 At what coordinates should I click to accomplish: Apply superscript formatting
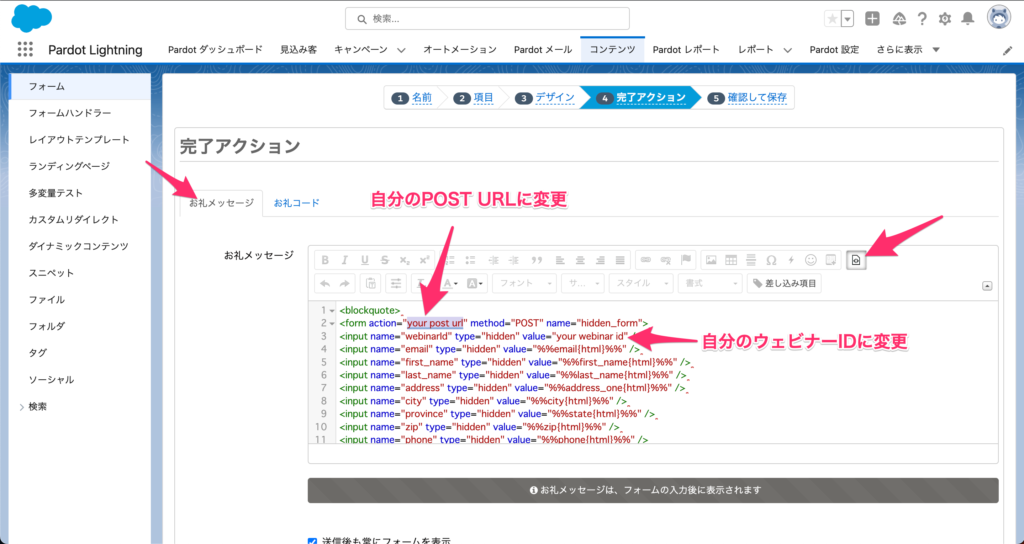click(x=424, y=260)
